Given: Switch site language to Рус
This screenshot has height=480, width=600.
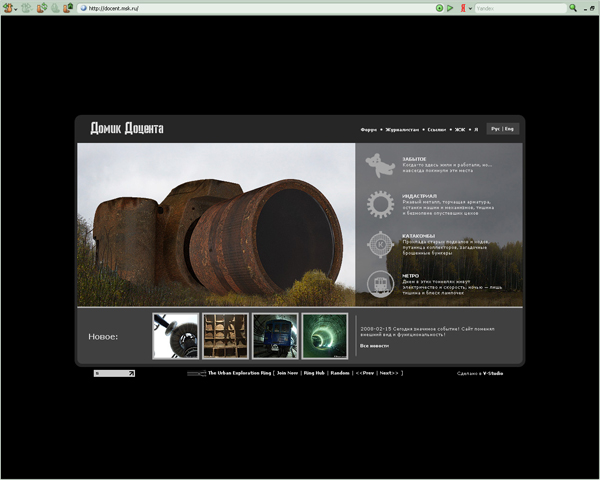Looking at the screenshot, I should coord(495,129).
